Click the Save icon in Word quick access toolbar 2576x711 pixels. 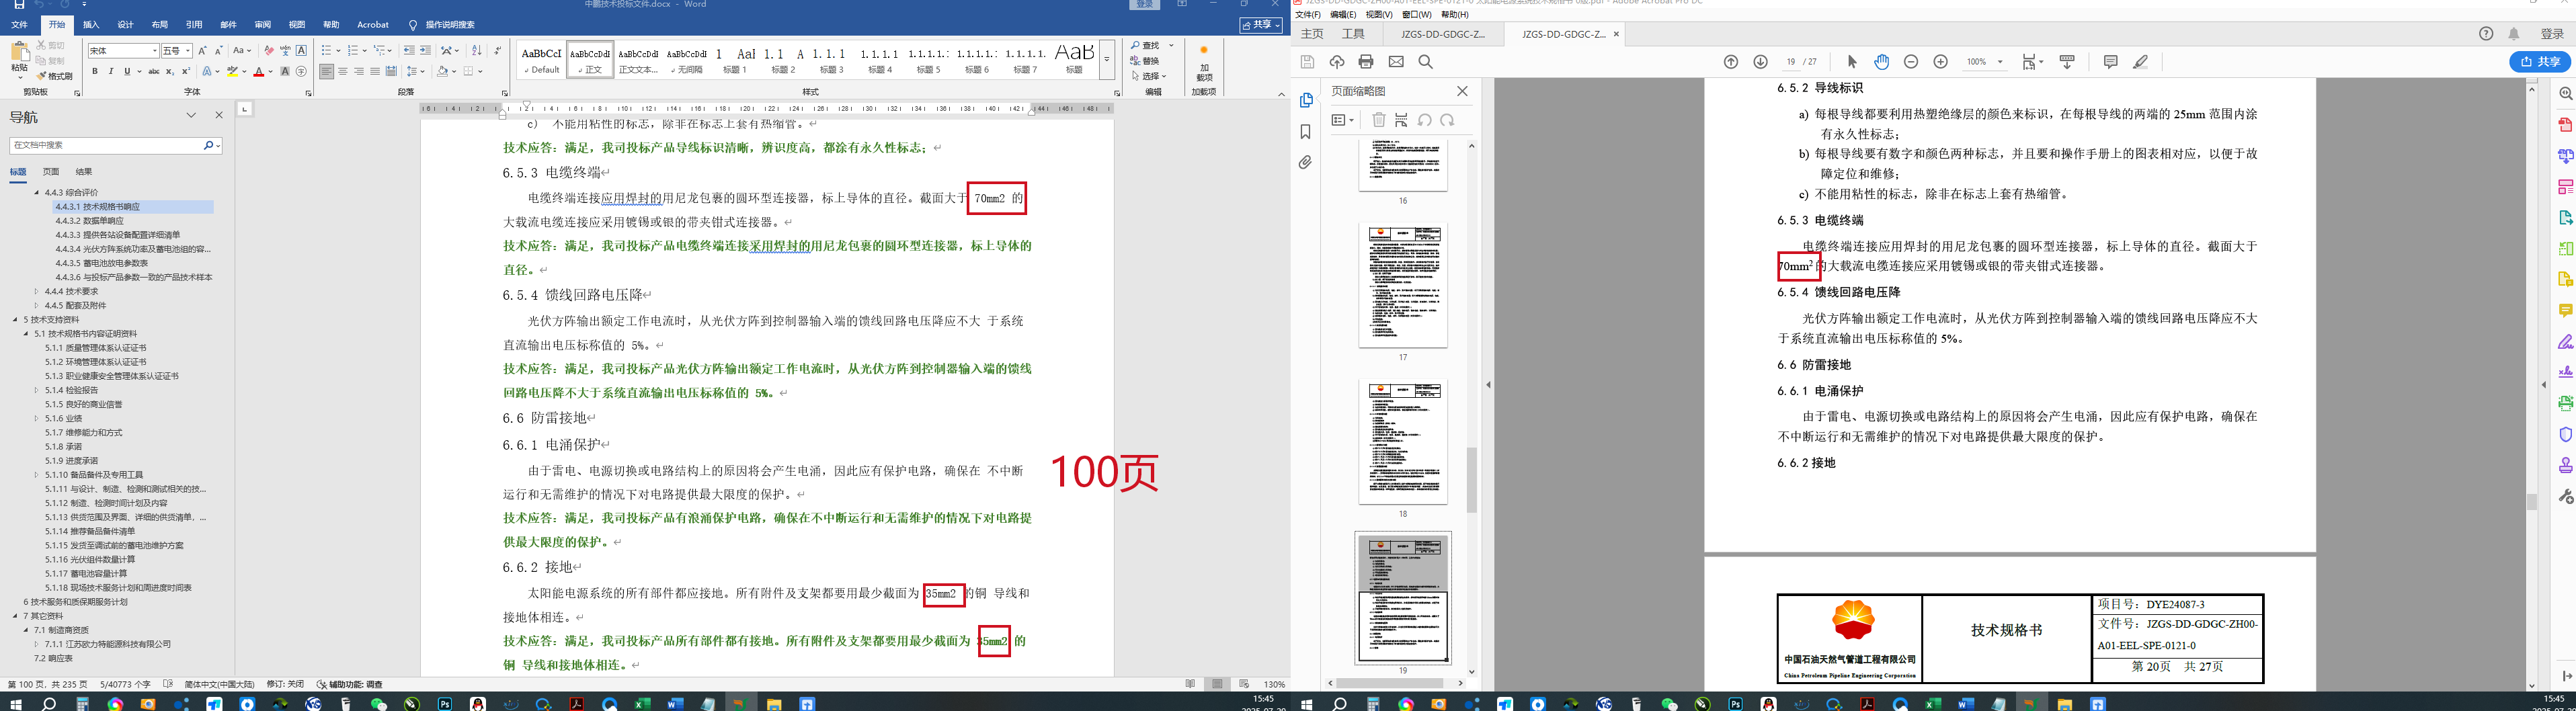(x=19, y=5)
